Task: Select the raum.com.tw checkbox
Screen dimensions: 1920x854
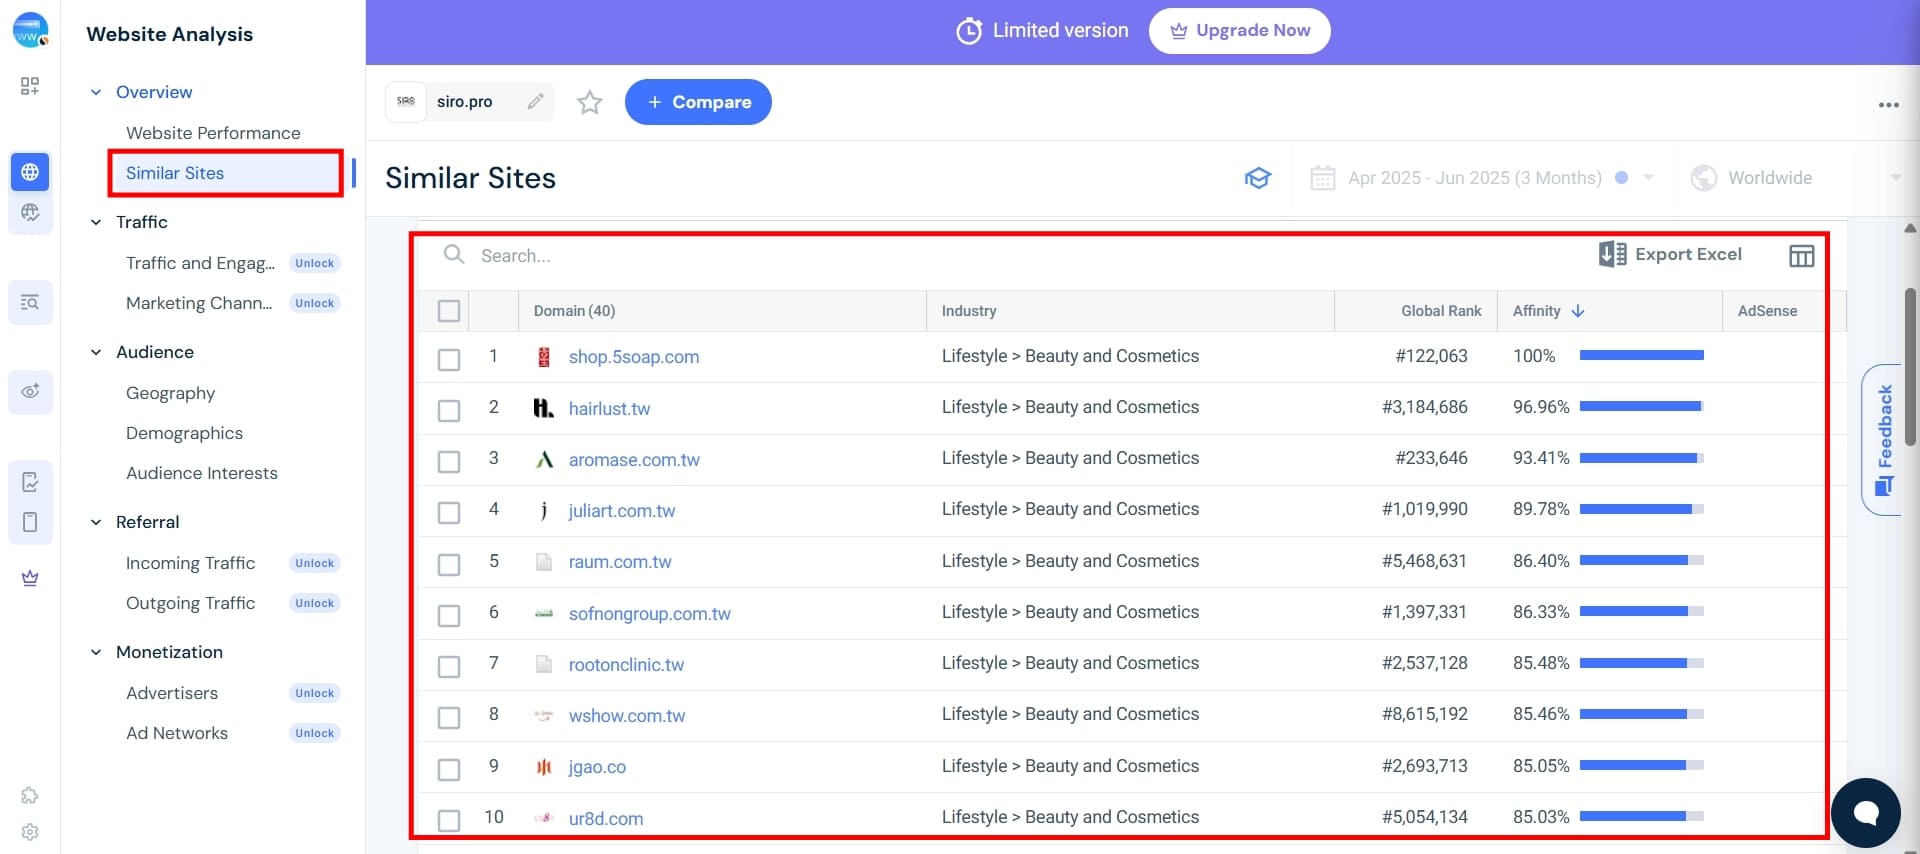Action: [x=449, y=564]
